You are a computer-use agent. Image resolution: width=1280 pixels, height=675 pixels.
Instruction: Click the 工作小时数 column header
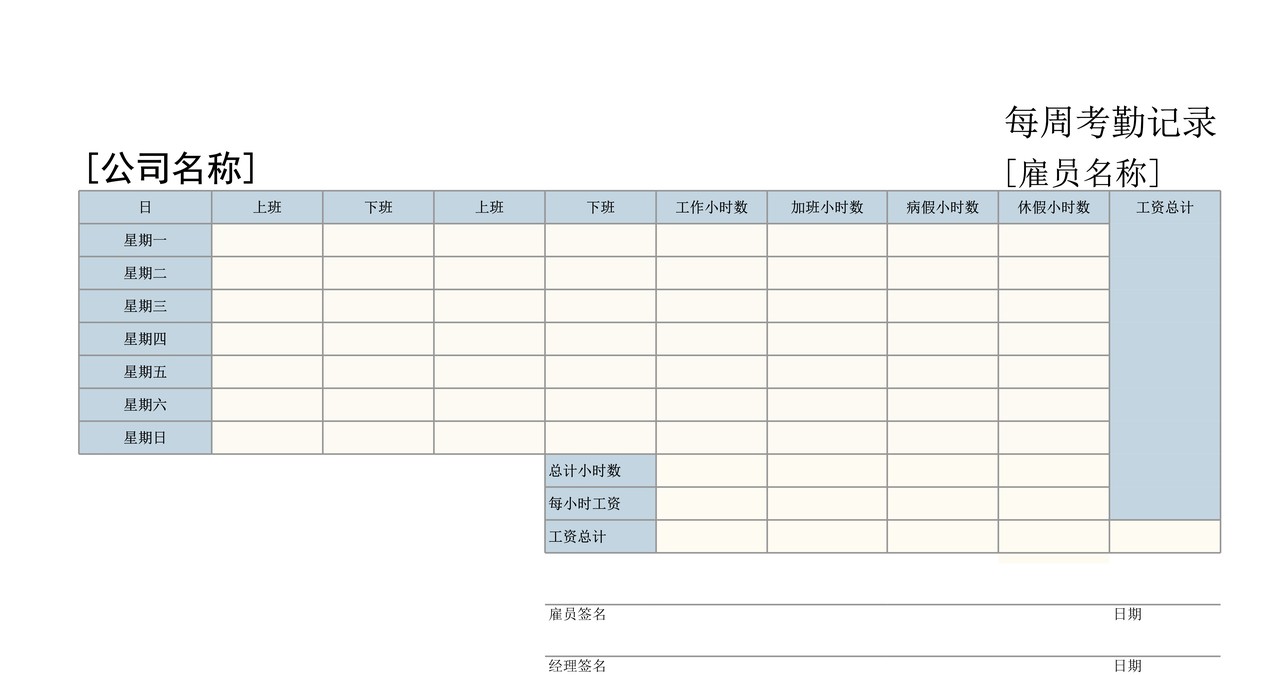[x=710, y=207]
